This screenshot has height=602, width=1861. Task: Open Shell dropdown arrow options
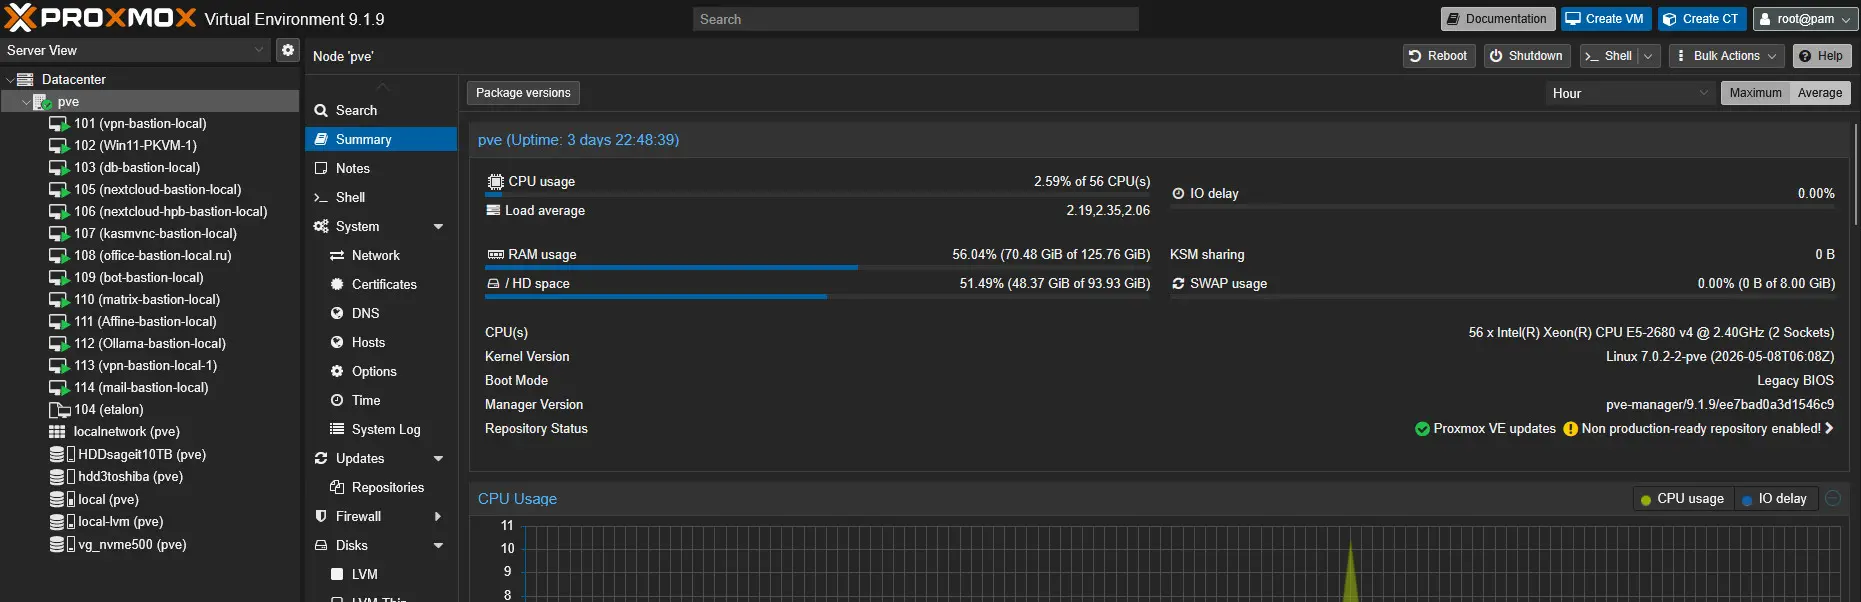click(1648, 56)
